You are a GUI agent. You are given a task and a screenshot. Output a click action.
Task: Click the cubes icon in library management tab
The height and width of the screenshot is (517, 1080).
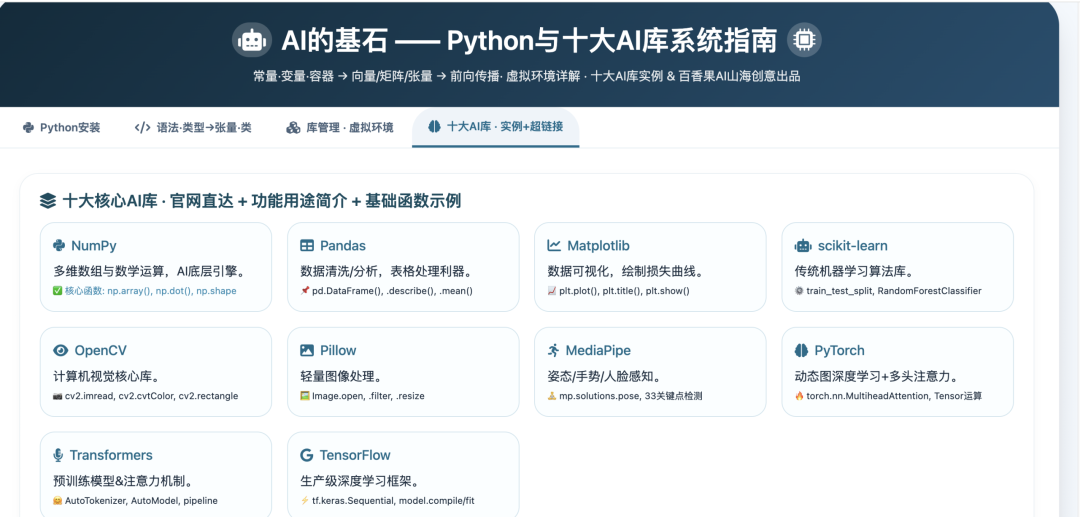293,127
